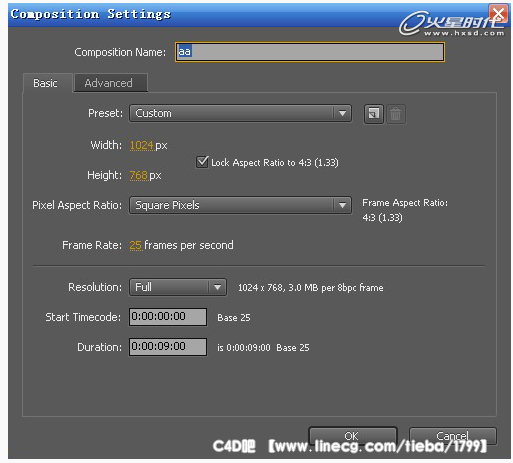Click the Start Timecode field
513x463 pixels.
[x=168, y=316]
